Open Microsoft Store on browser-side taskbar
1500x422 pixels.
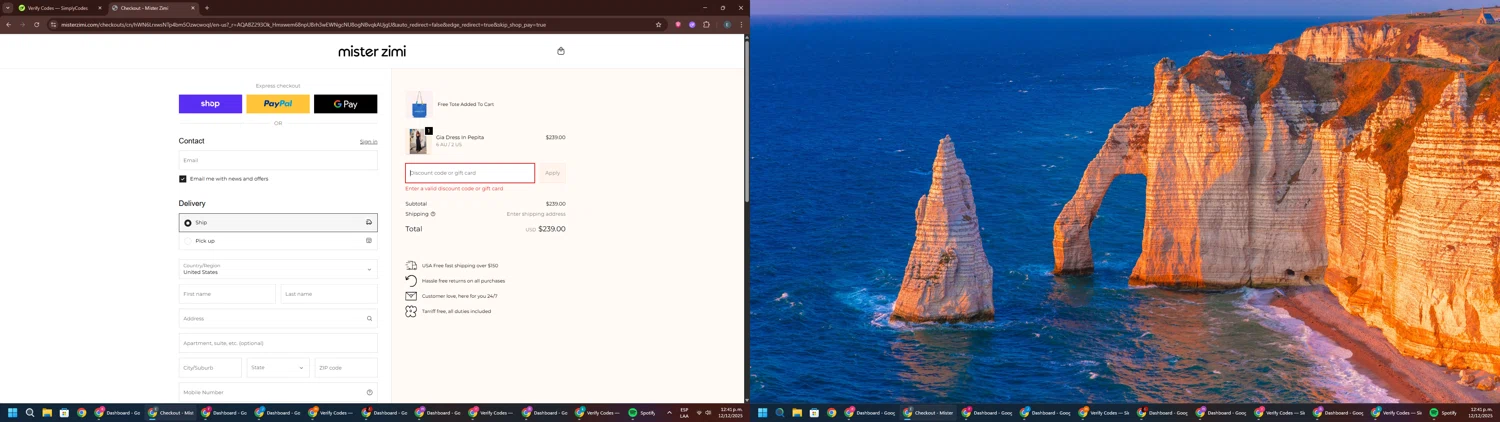64,413
